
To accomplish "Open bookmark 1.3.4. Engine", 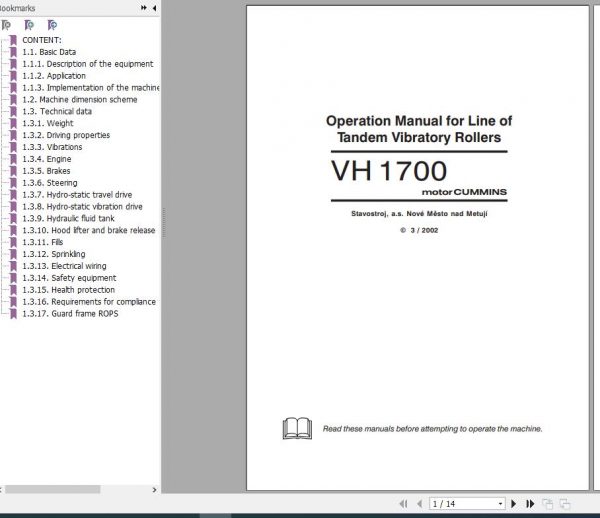I will [47, 159].
